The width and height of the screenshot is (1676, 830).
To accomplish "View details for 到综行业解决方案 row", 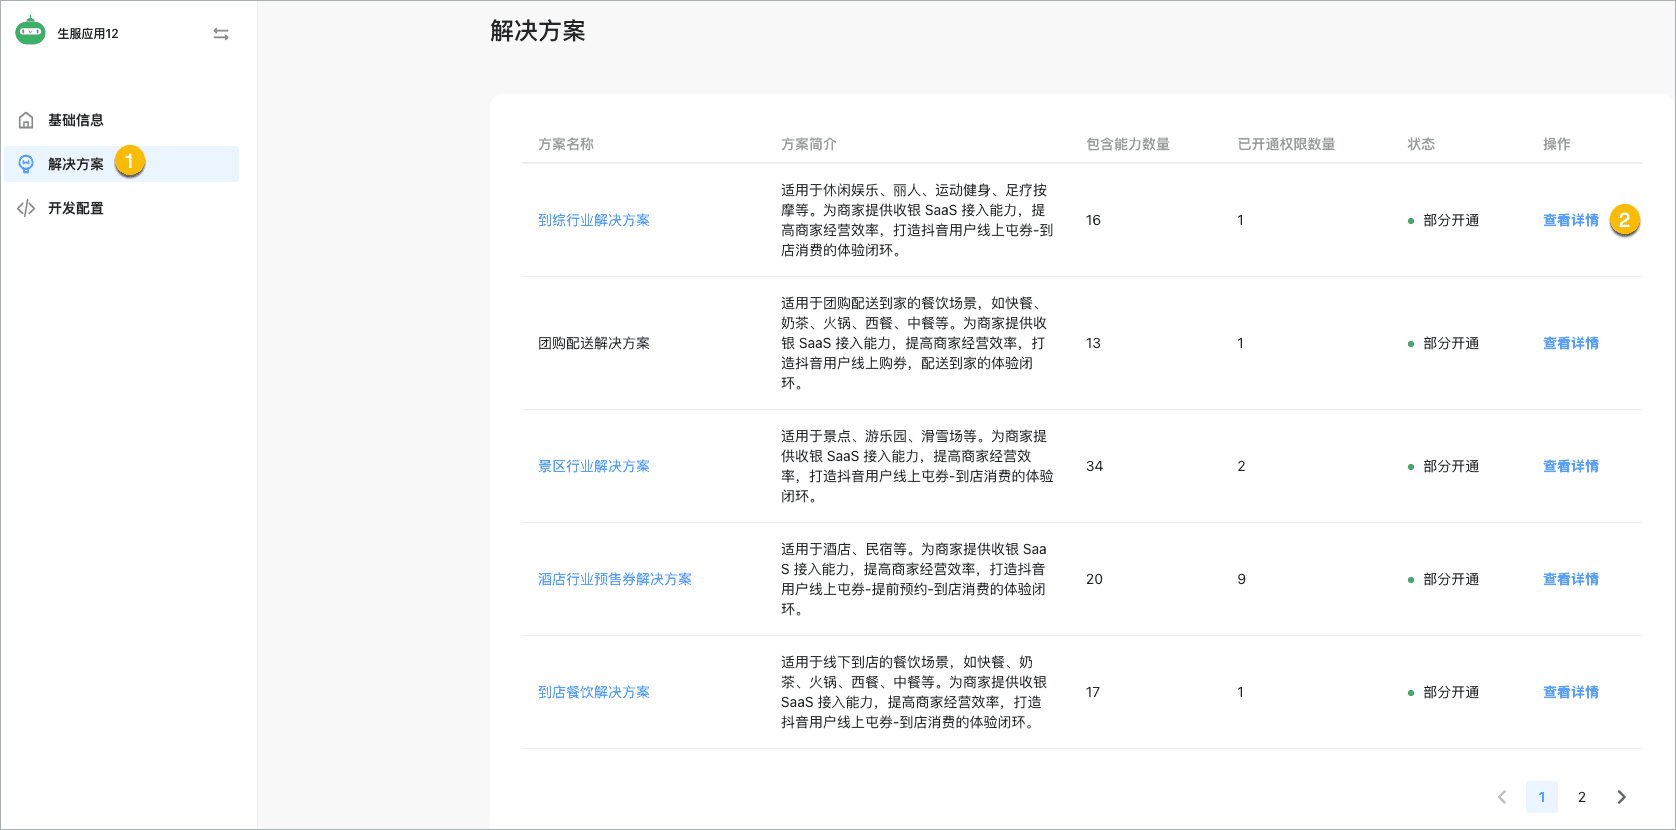I will click(x=1570, y=220).
